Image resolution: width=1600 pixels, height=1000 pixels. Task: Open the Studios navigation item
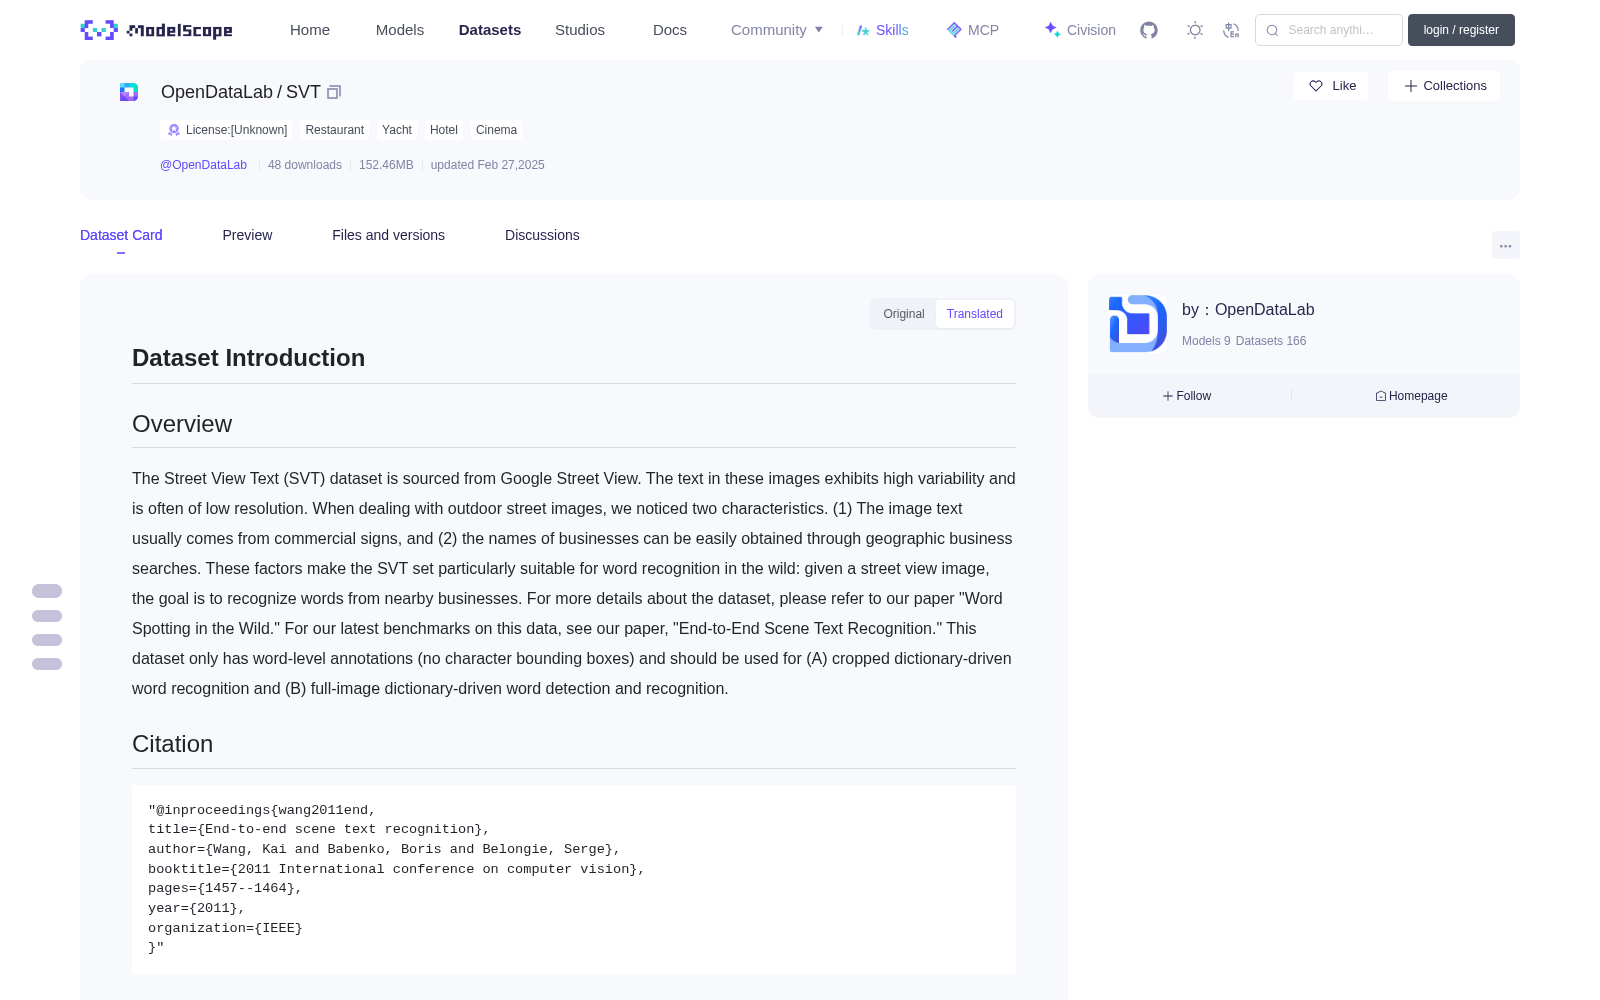(x=580, y=30)
